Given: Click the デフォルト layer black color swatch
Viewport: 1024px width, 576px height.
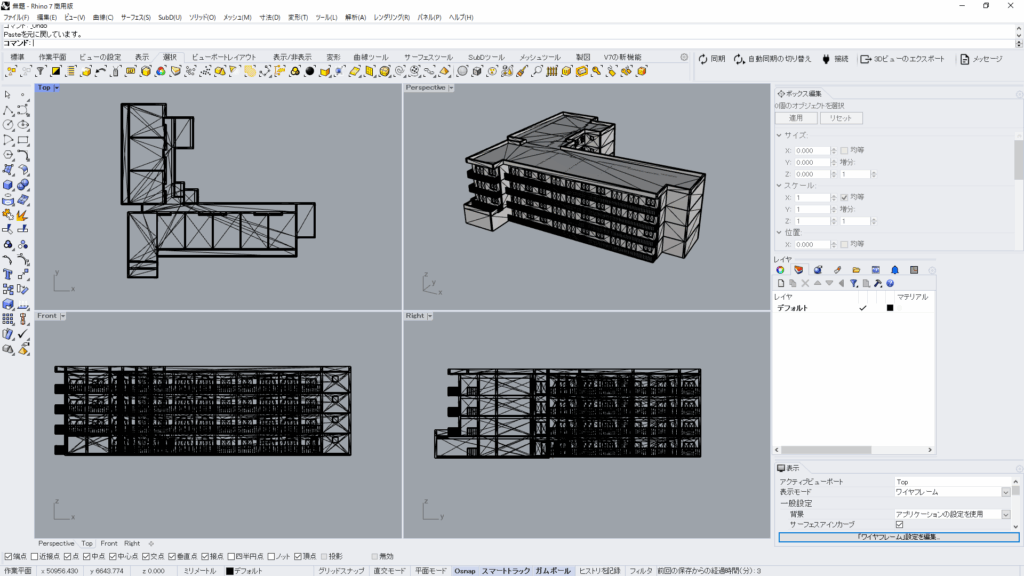Looking at the screenshot, I should [x=889, y=308].
